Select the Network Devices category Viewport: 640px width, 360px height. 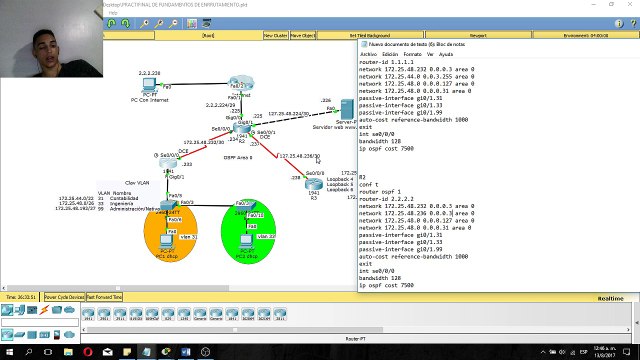pyautogui.click(x=7, y=310)
